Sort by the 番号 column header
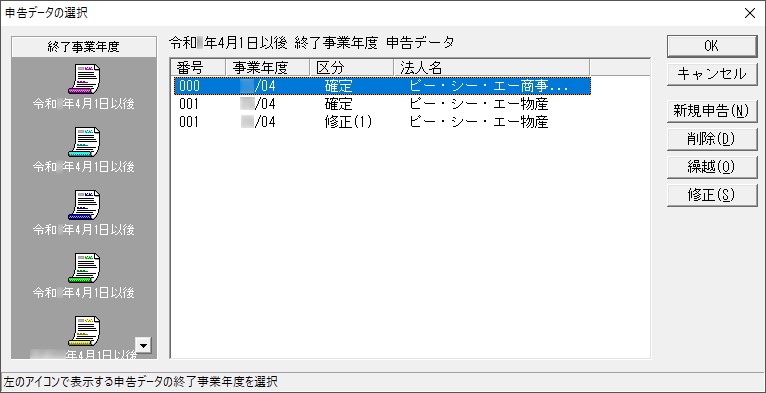This screenshot has height=393, width=766. (x=198, y=67)
